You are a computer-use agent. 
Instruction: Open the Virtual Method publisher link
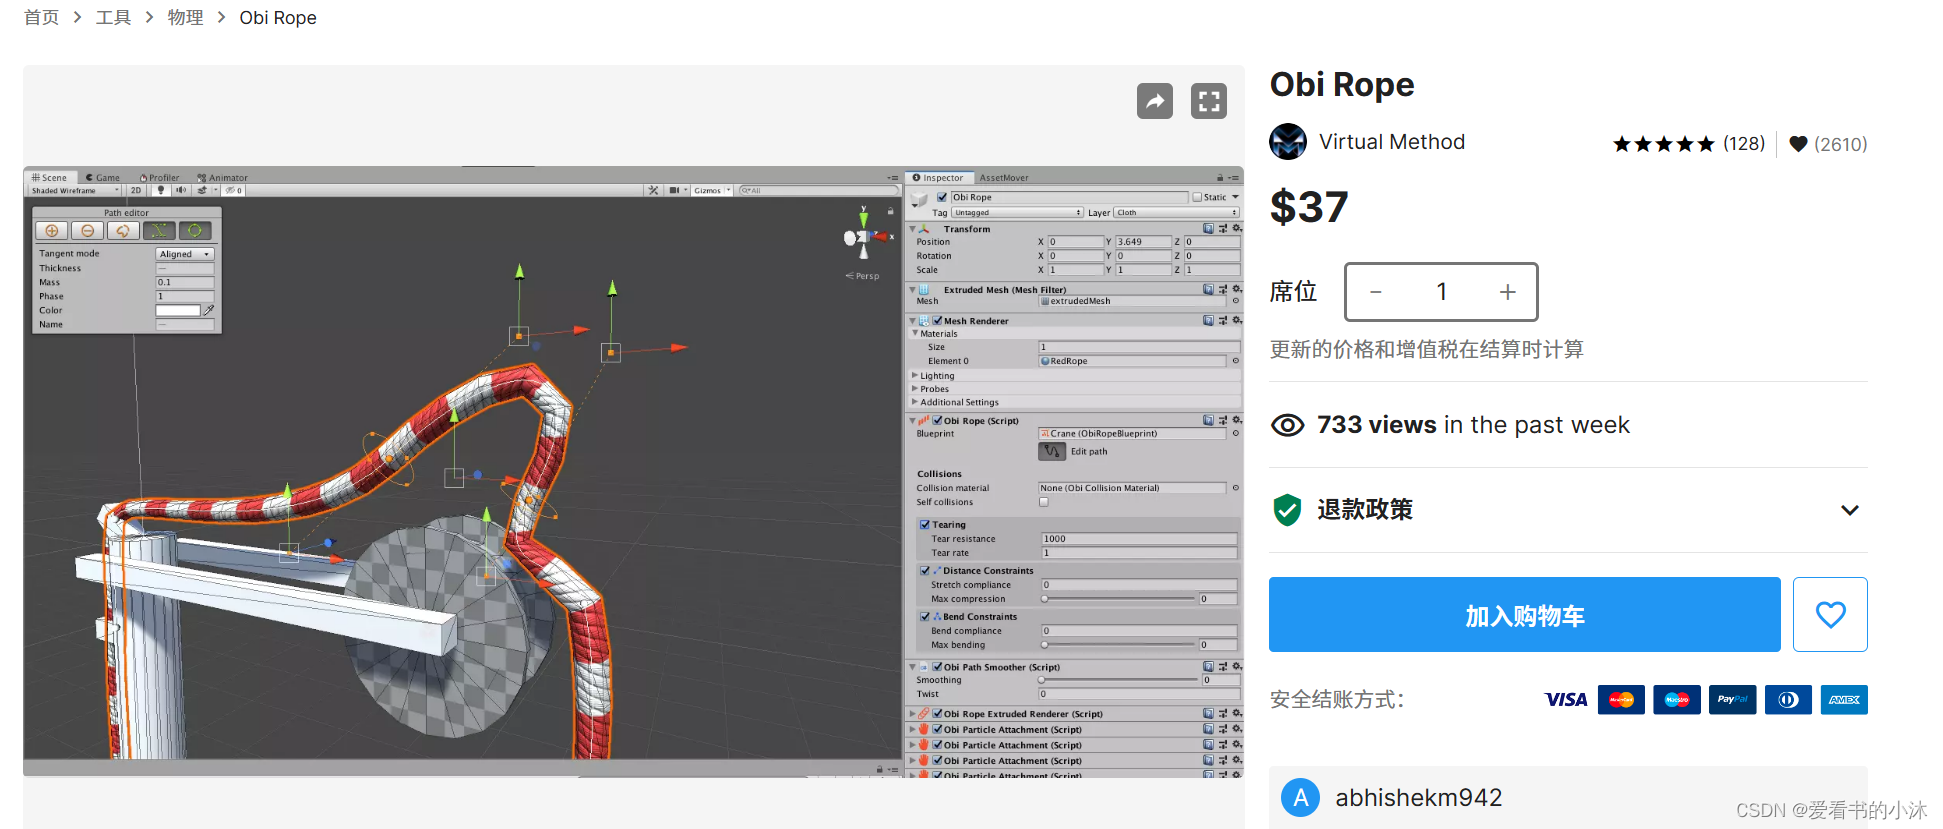coord(1392,142)
